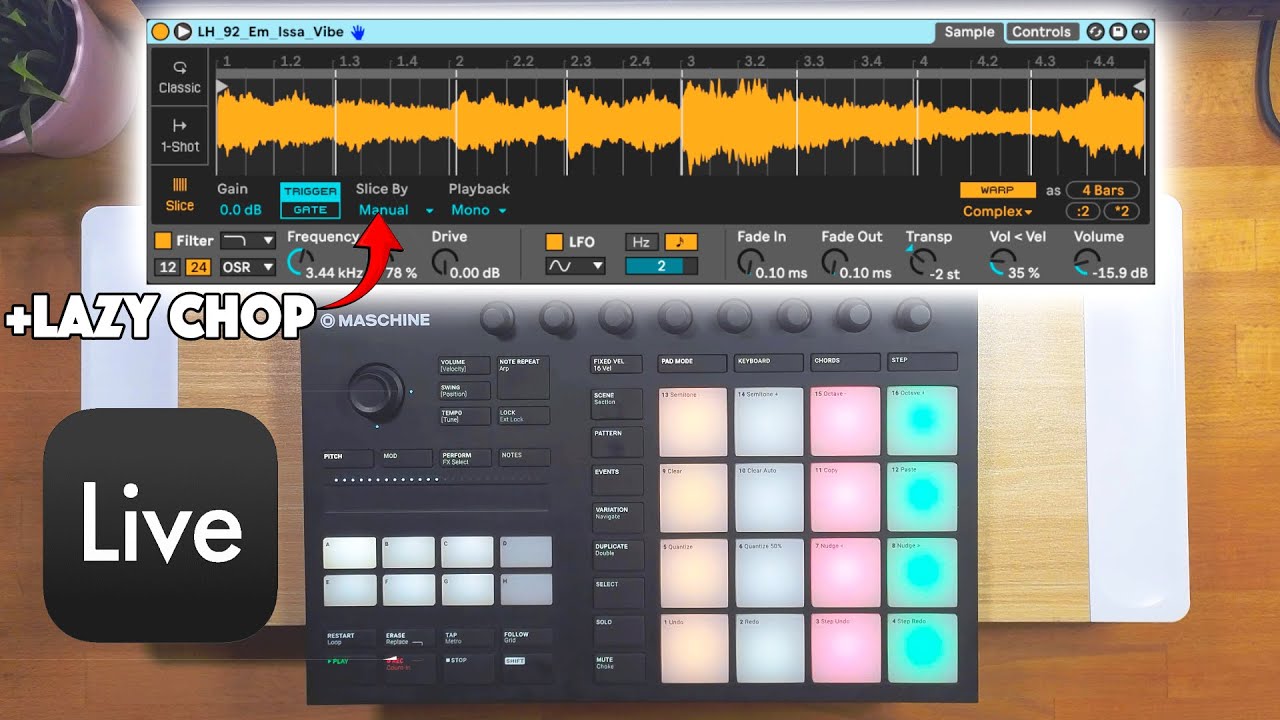Click the save preset disk icon
Image resolution: width=1280 pixels, height=720 pixels.
[x=1118, y=32]
